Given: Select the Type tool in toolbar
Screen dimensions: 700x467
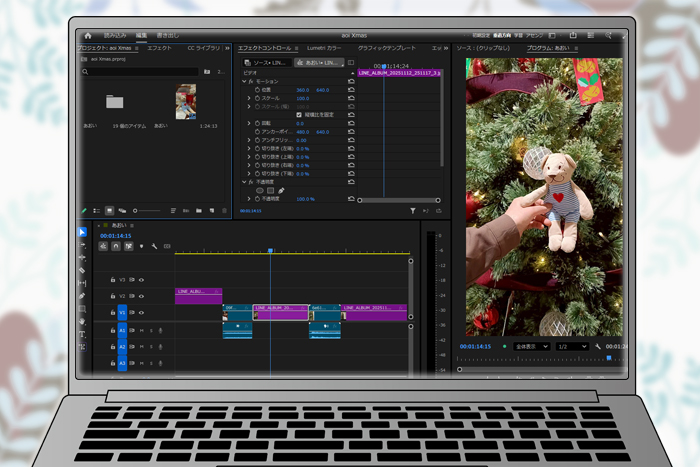Looking at the screenshot, I should pos(83,334).
